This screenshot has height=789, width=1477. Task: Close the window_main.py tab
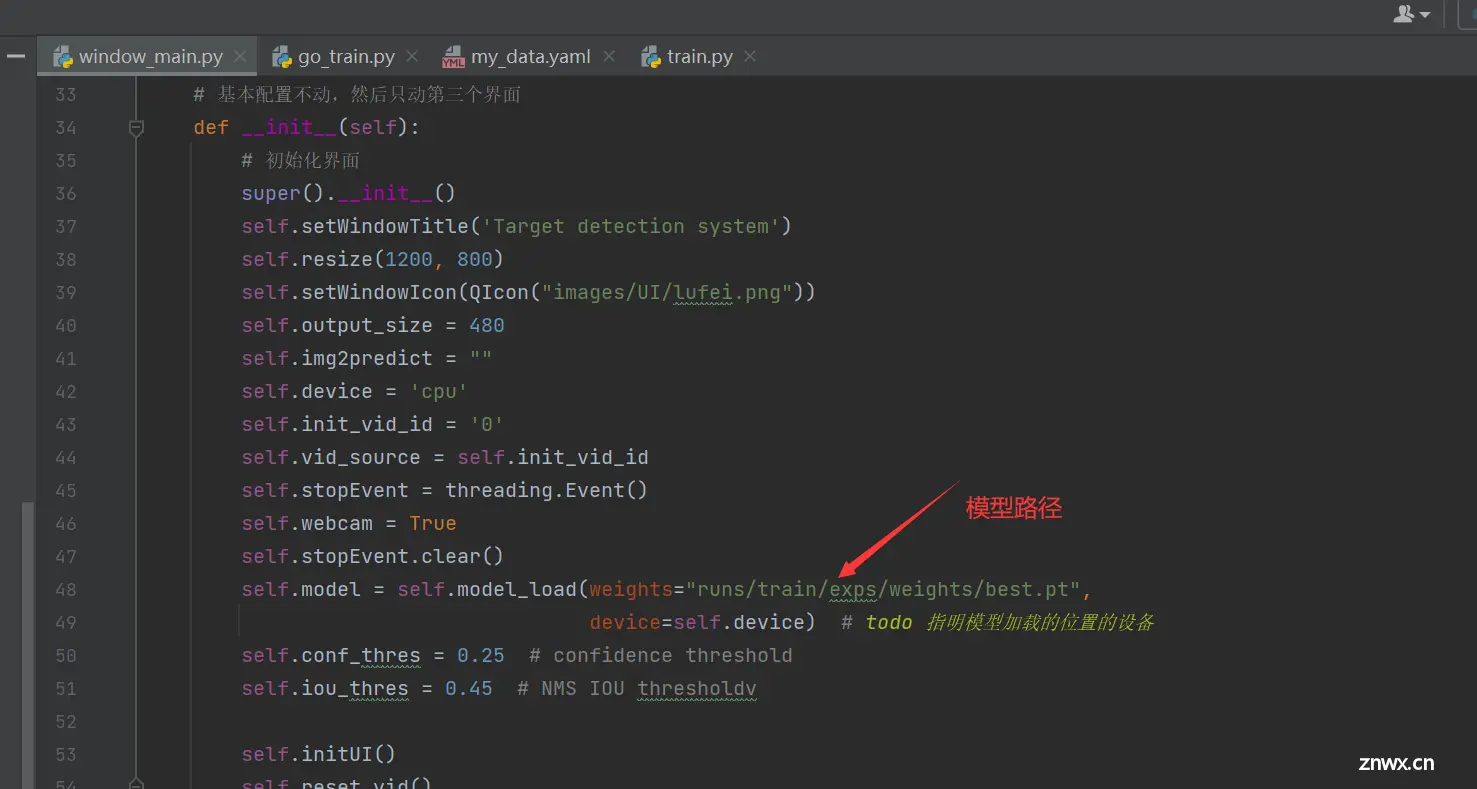pyautogui.click(x=240, y=56)
